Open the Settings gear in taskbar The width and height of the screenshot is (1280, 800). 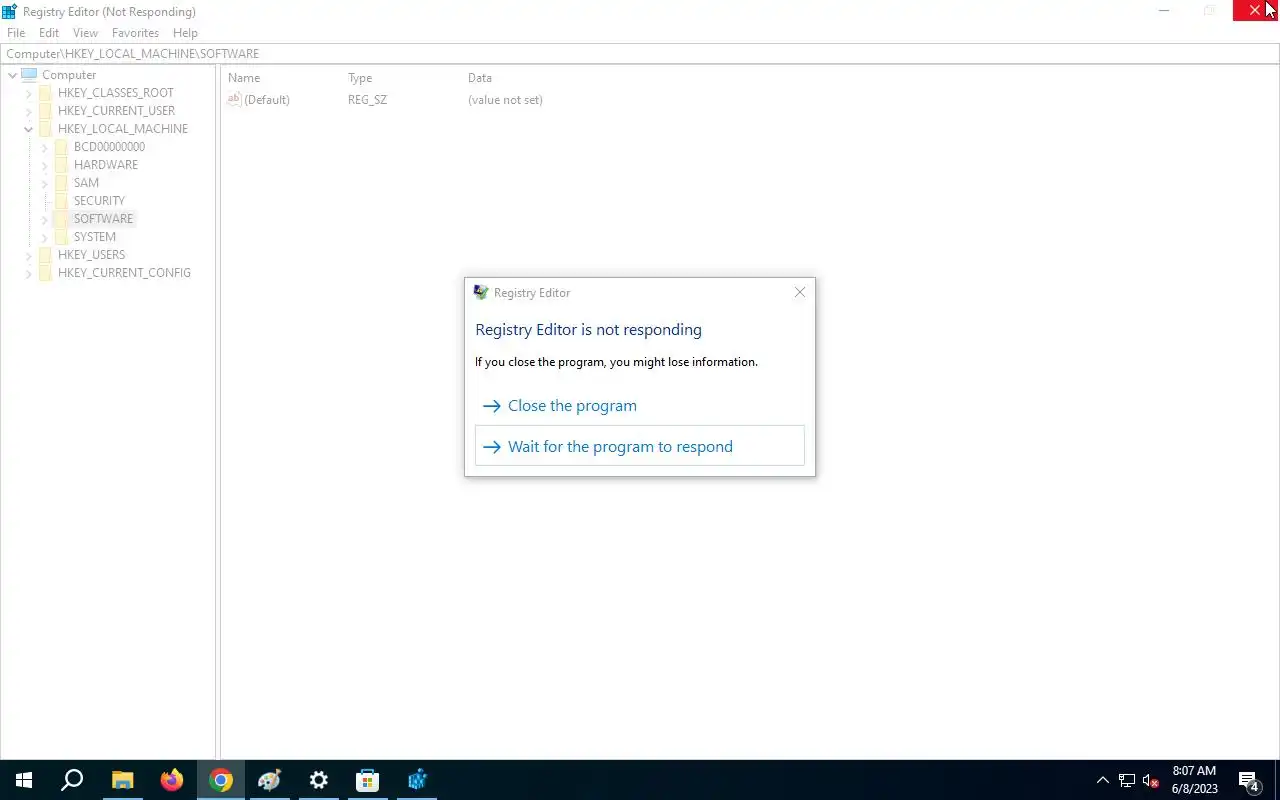(x=319, y=780)
